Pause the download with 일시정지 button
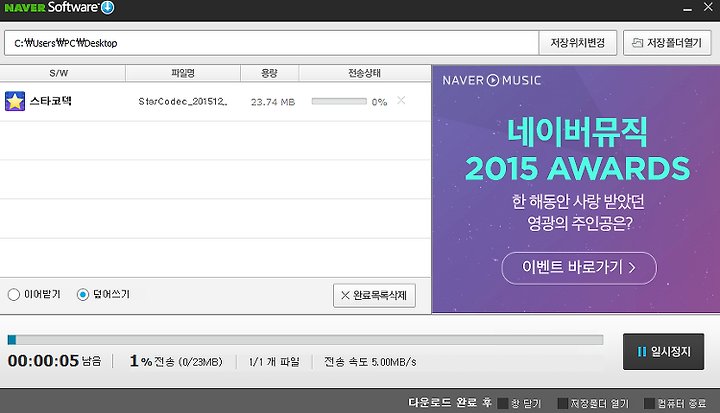 [x=664, y=351]
